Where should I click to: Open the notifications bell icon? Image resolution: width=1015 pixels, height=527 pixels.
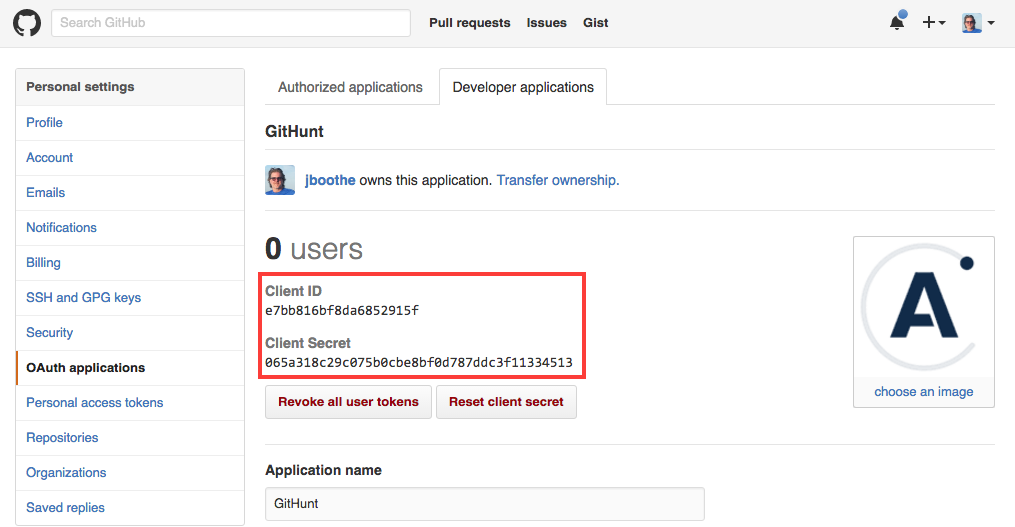pos(897,21)
